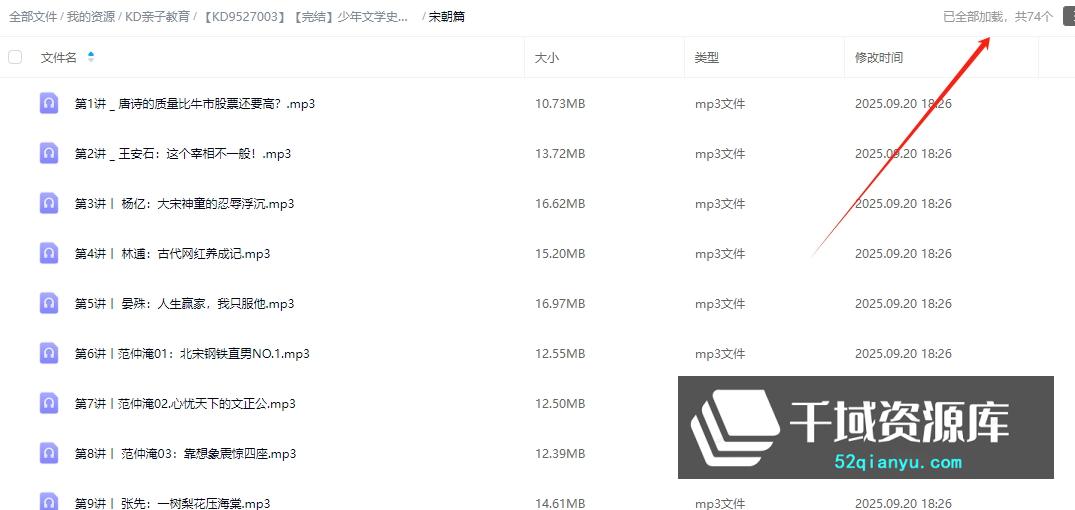Click the mp3 icon for 第2讲 王安石

pyautogui.click(x=49, y=154)
